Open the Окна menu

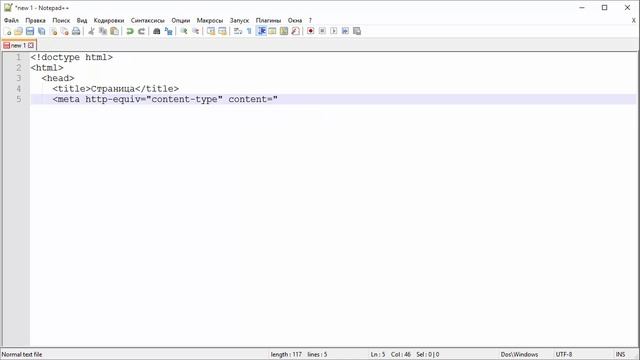pyautogui.click(x=295, y=20)
